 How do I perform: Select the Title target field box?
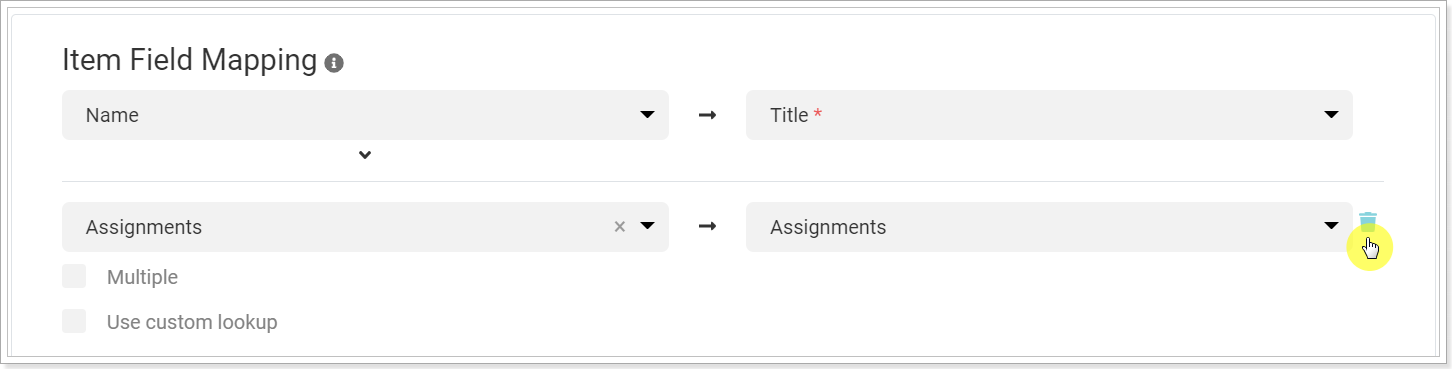pos(1049,115)
